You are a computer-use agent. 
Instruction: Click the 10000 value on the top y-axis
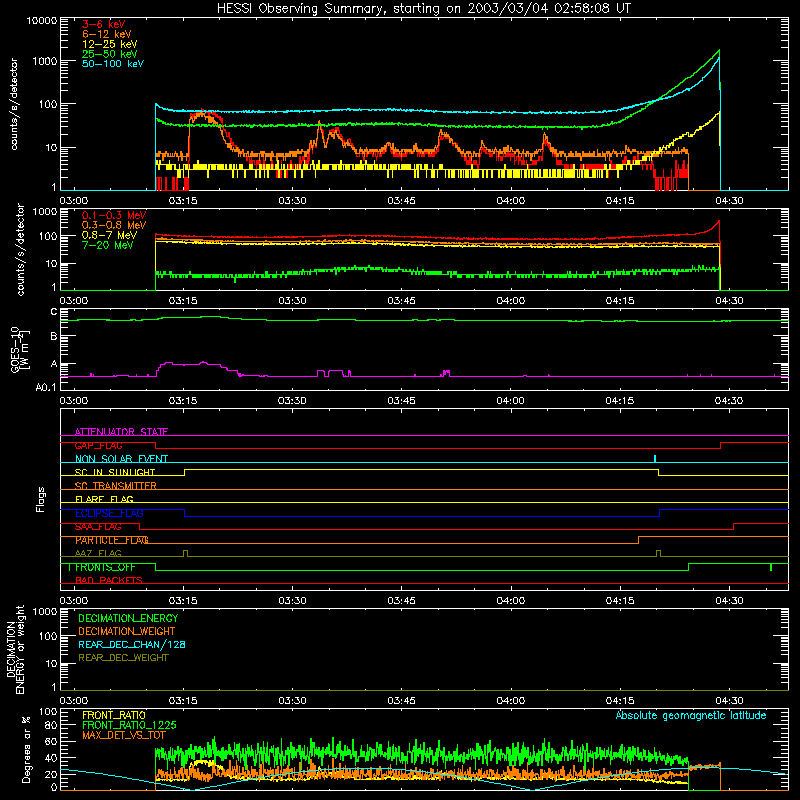(x=42, y=20)
